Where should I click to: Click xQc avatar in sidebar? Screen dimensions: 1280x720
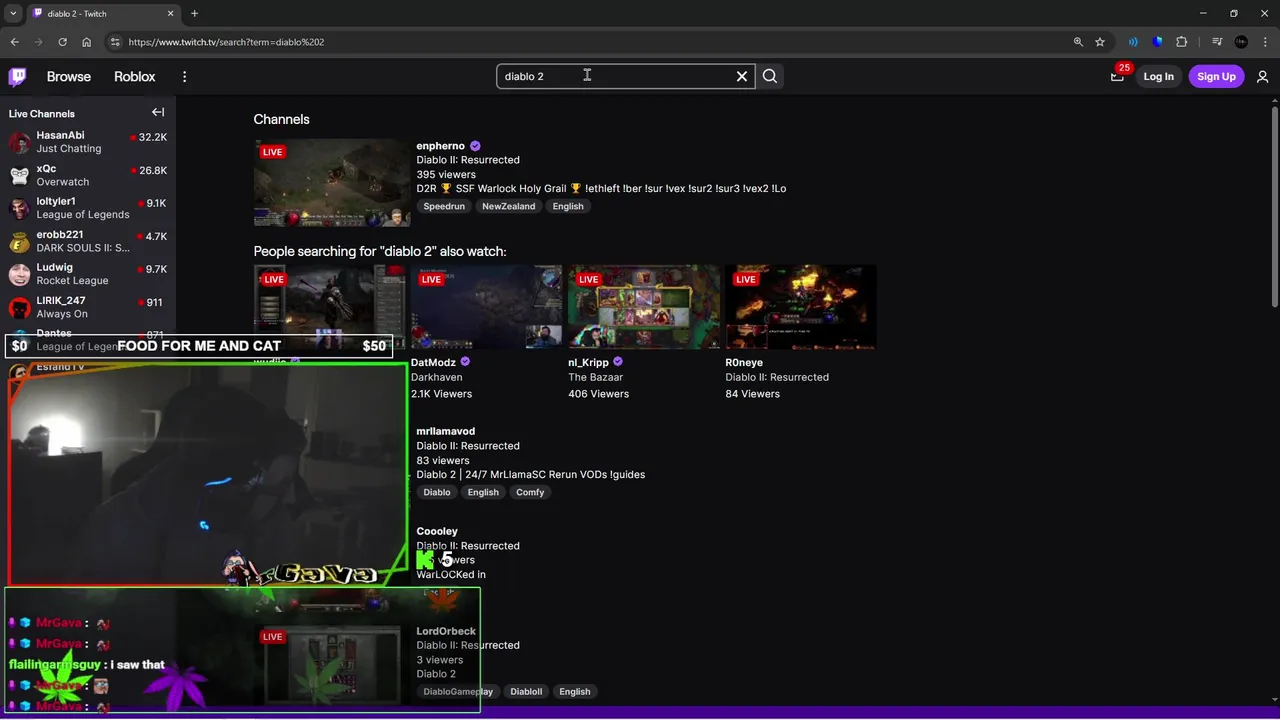click(x=19, y=175)
